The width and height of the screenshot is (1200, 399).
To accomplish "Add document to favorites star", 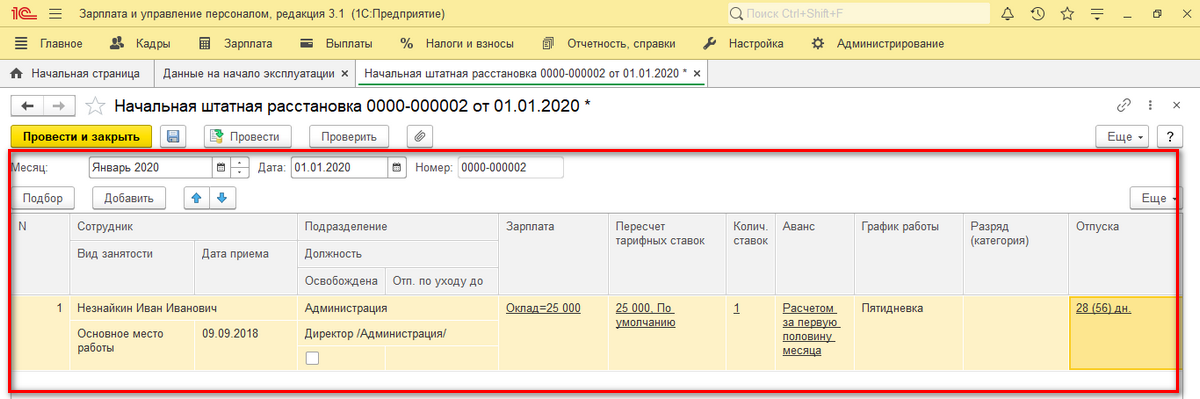I will 96,106.
